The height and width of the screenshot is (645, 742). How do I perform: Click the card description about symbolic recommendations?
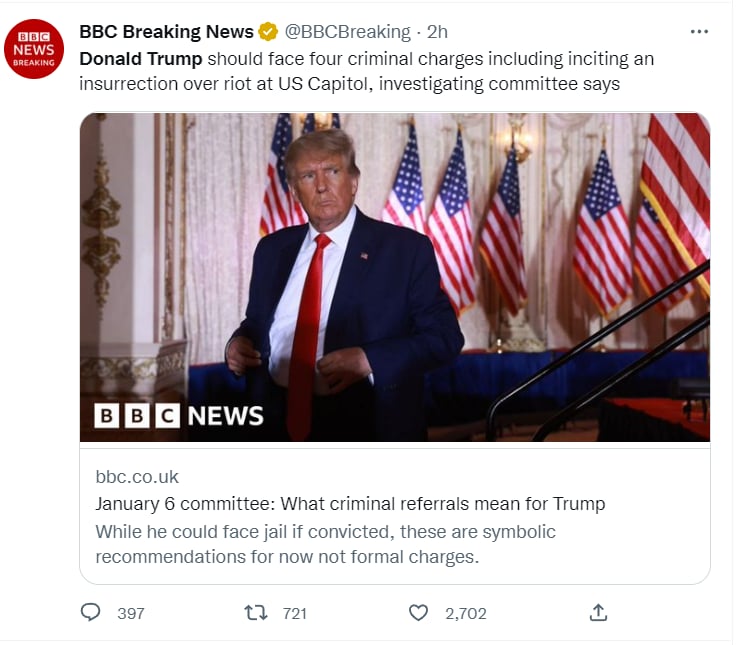(x=326, y=544)
